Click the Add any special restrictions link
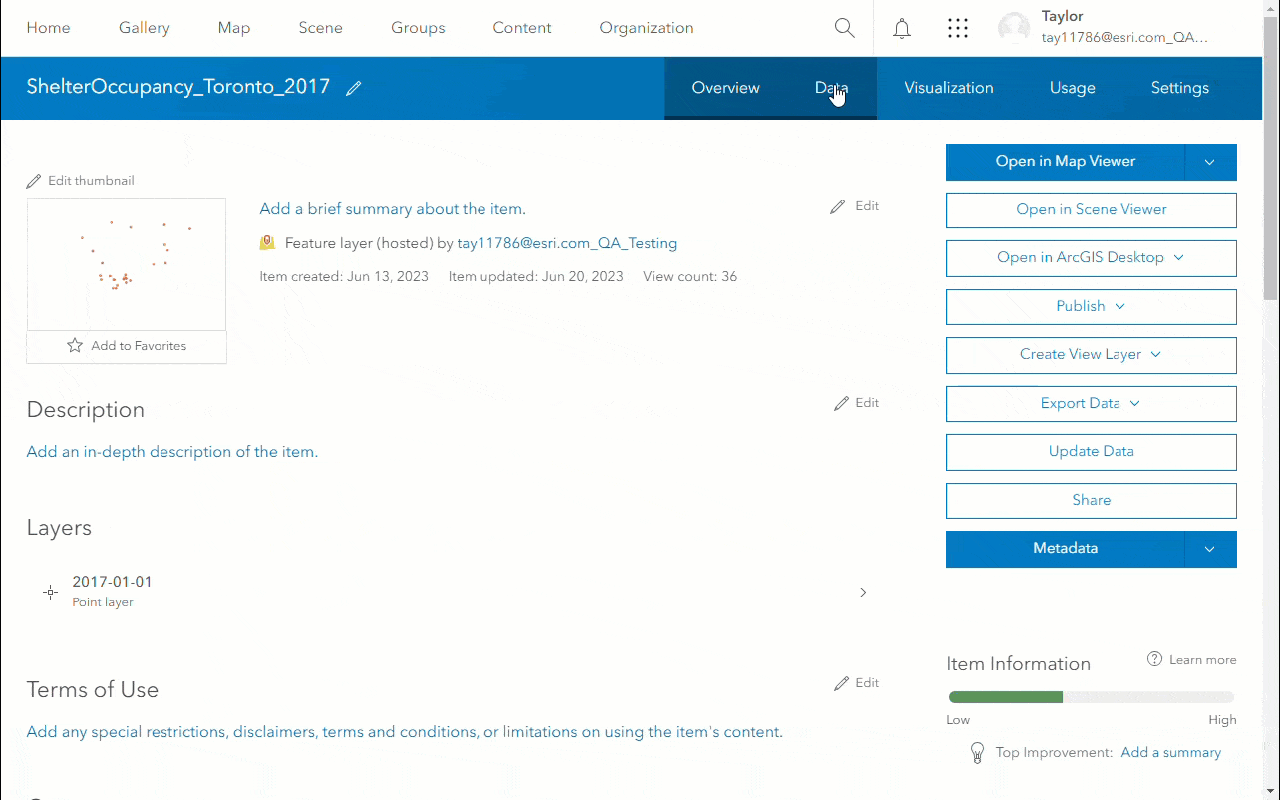The width and height of the screenshot is (1280, 800). [x=404, y=732]
